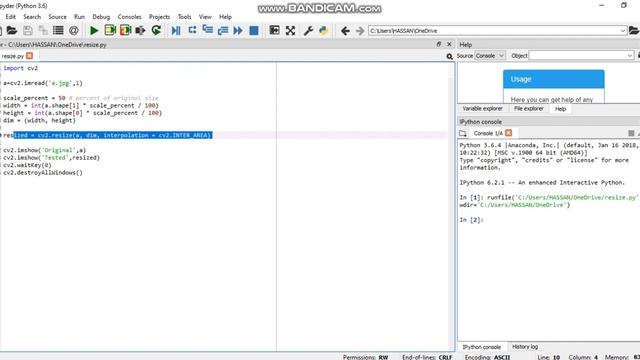Open the Source Console dropdown
Image resolution: width=640 pixels, height=360 pixels.
490,56
